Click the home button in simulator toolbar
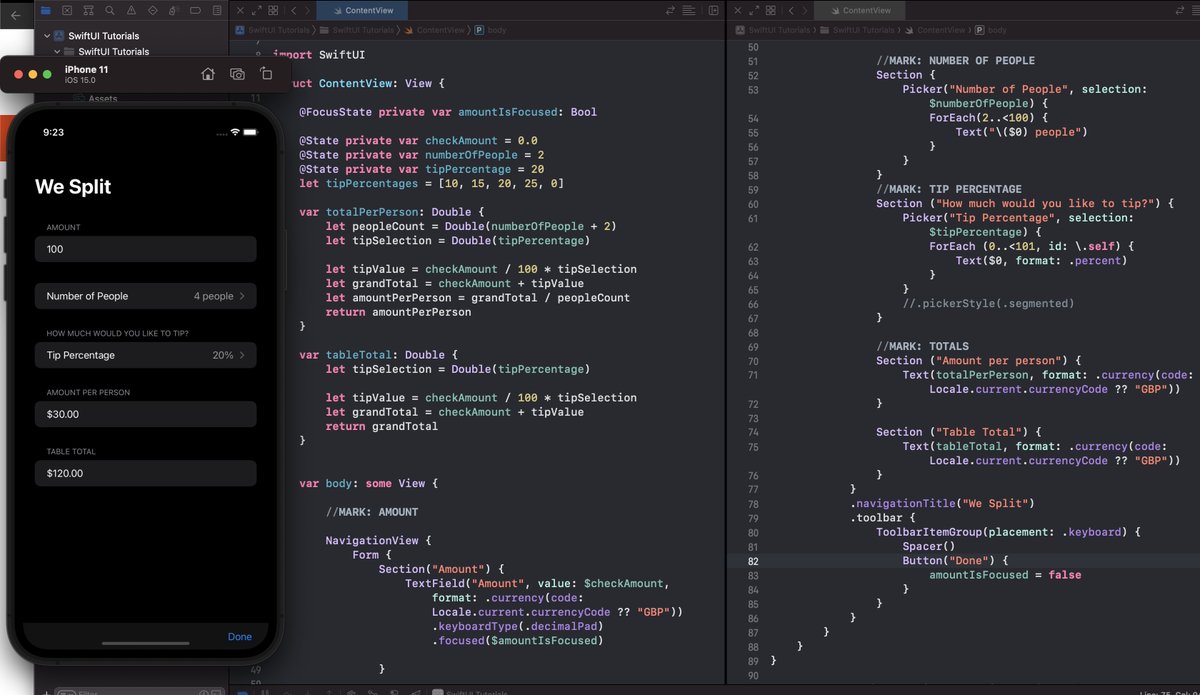Image resolution: width=1200 pixels, height=695 pixels. click(206, 74)
